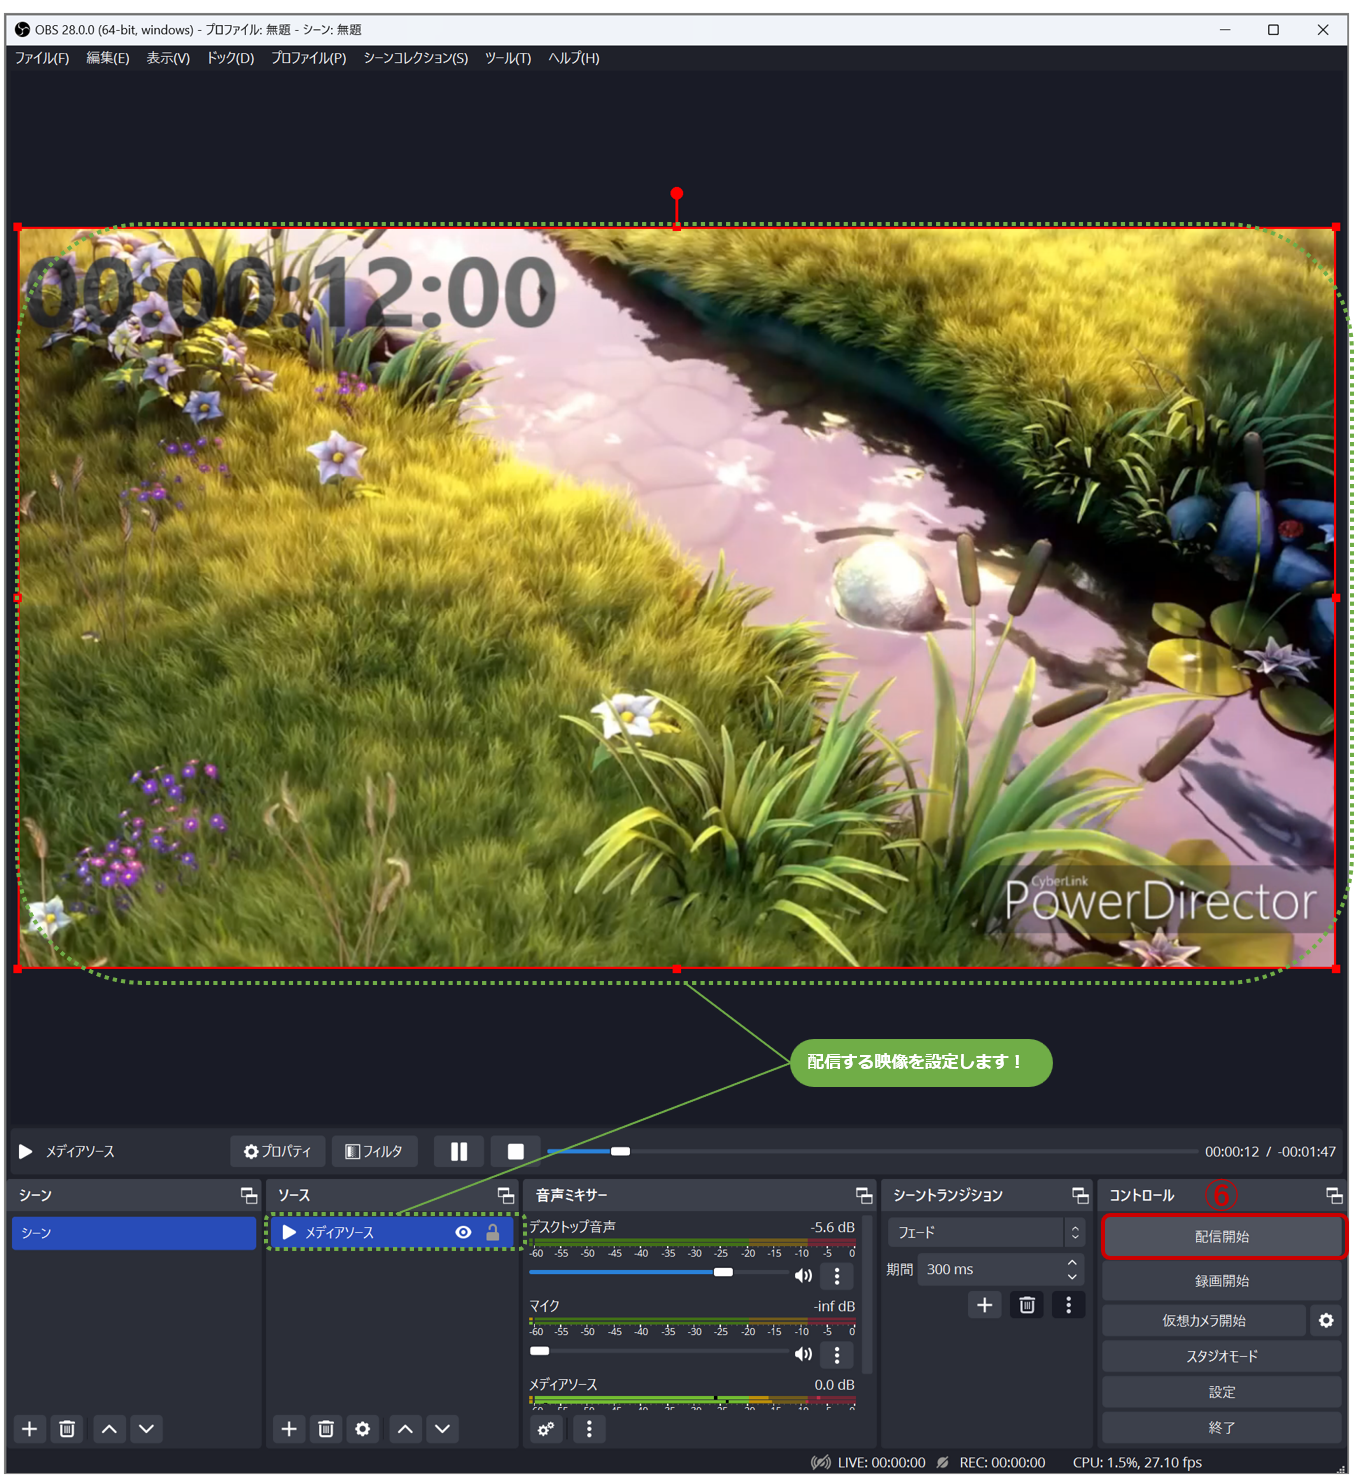Add a new source with plus icon
1358x1481 pixels.
pos(289,1428)
